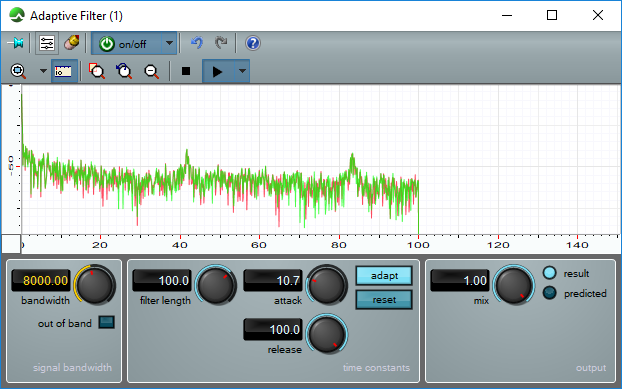Click the zoom selection magnifier icon
This screenshot has width=622, height=389.
pyautogui.click(x=97, y=71)
